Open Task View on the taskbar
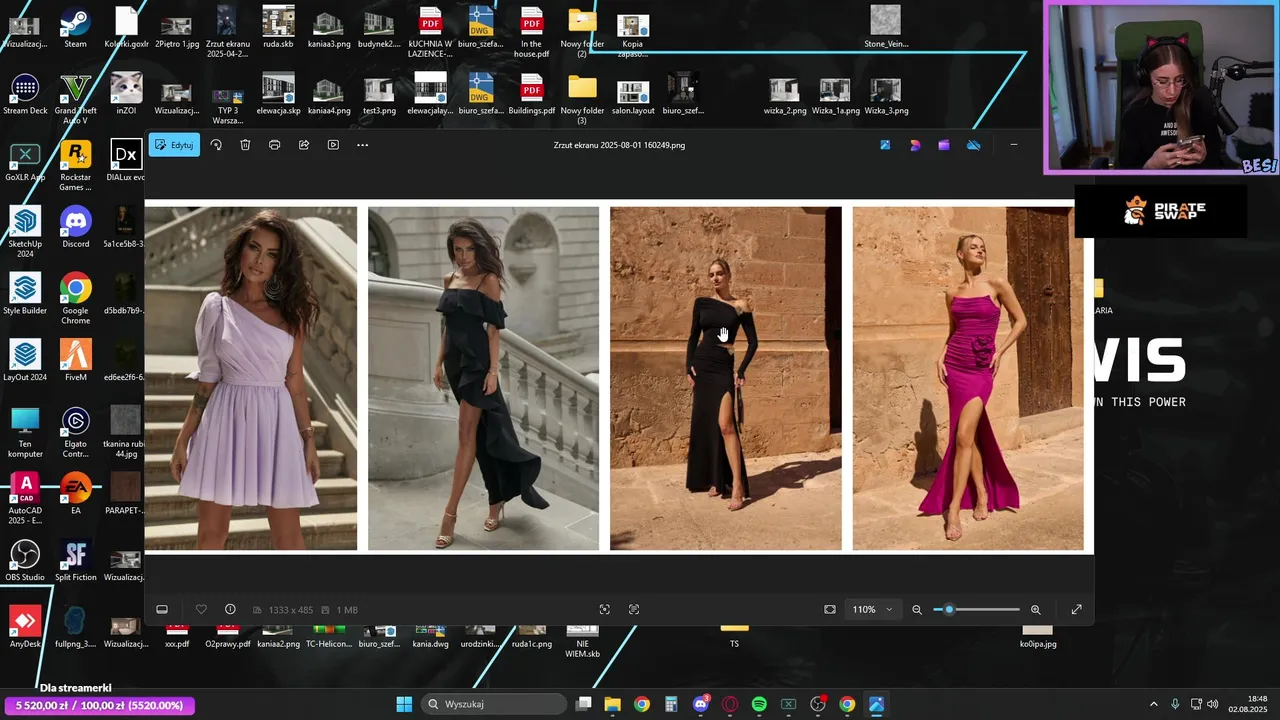1280x720 pixels. pos(584,704)
